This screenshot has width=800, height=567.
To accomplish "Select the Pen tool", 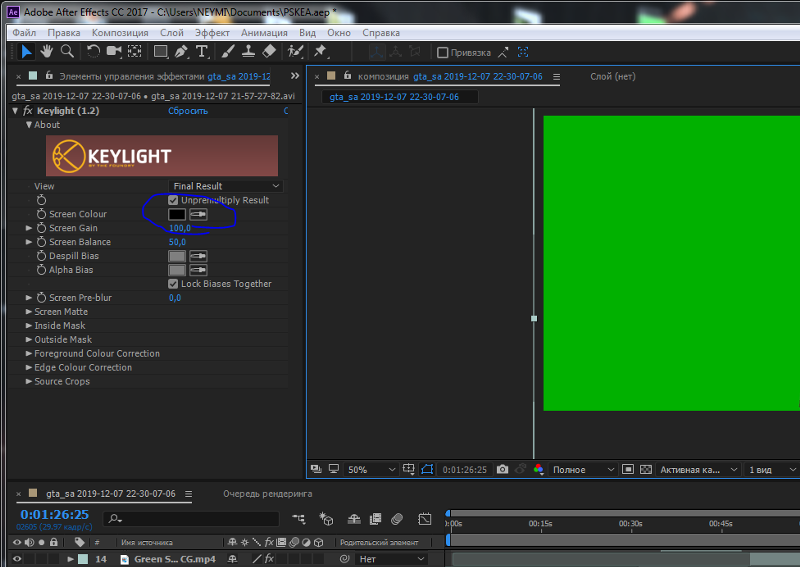I will tap(181, 52).
